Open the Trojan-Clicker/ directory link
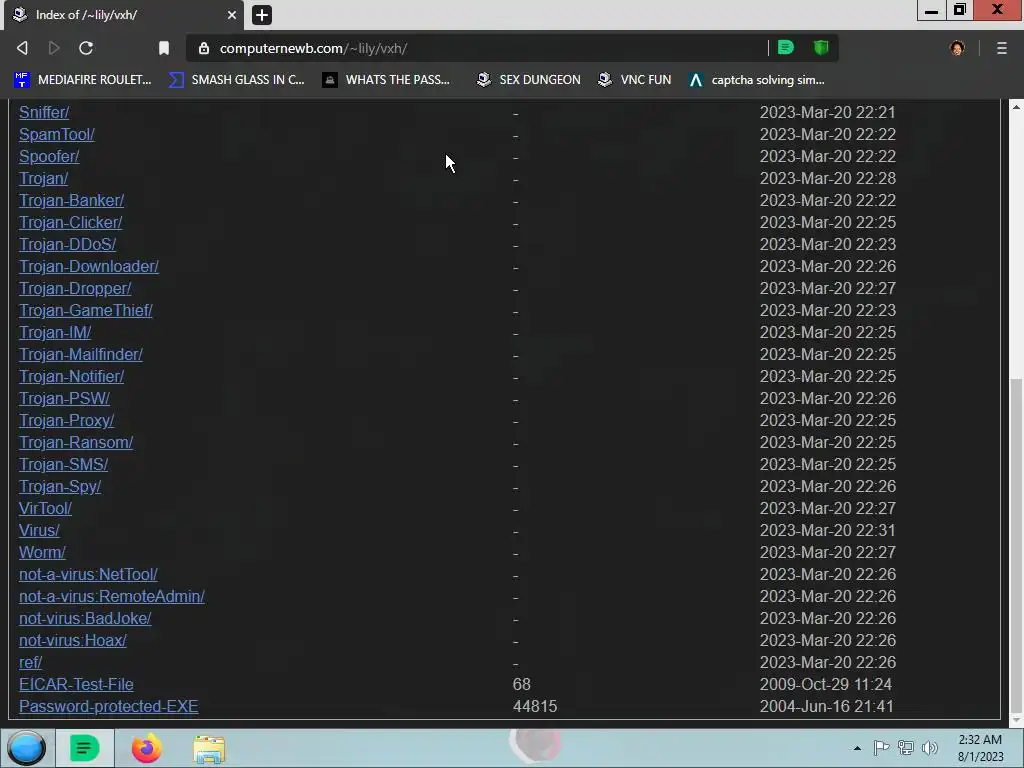 coord(71,223)
